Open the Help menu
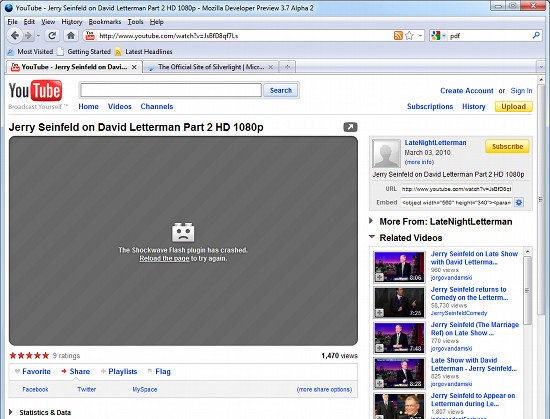The image size is (550, 419). [x=156, y=22]
